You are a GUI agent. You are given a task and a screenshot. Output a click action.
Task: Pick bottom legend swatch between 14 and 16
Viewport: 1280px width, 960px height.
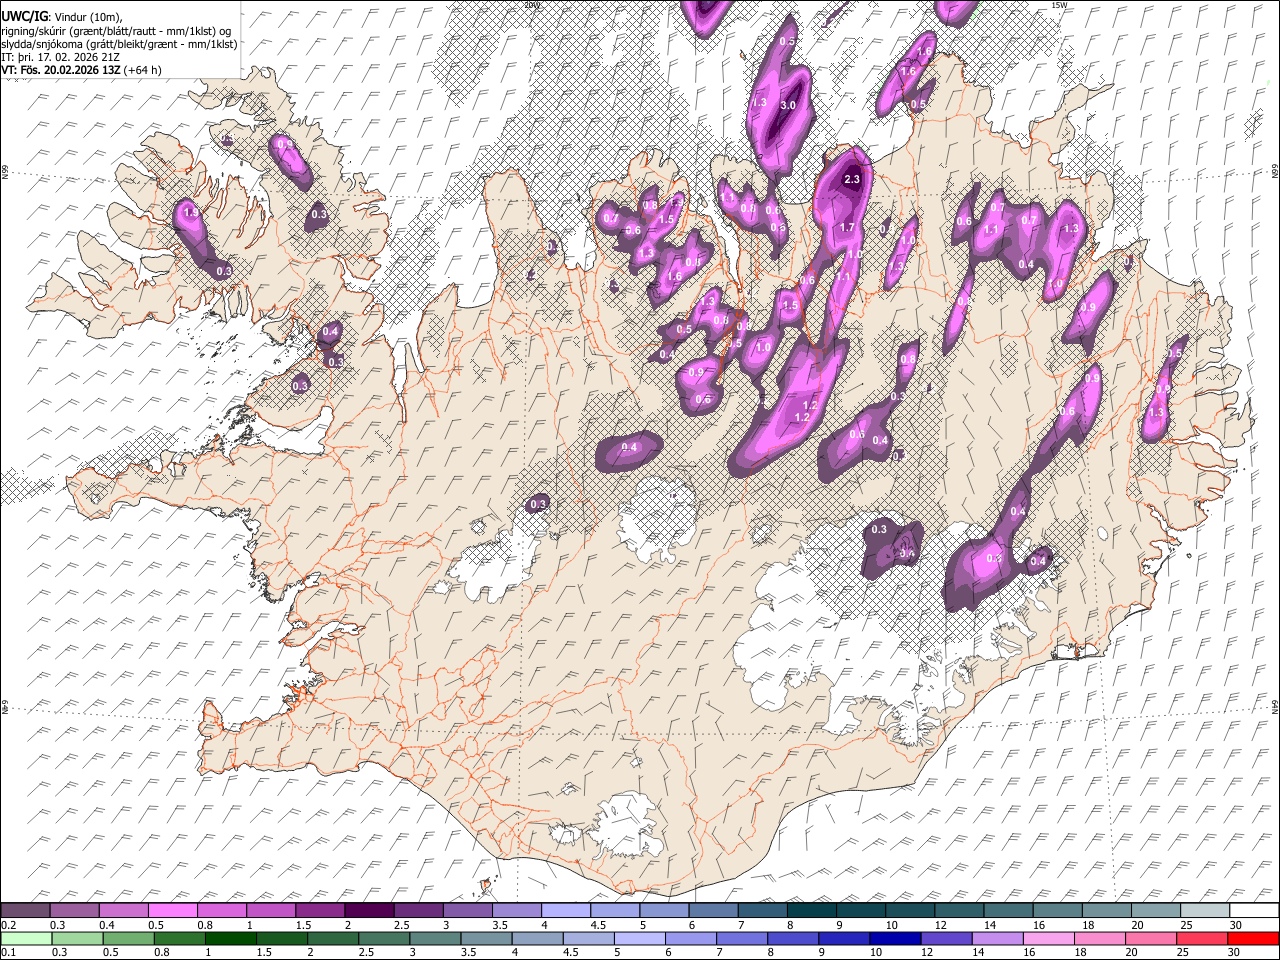coord(996,938)
